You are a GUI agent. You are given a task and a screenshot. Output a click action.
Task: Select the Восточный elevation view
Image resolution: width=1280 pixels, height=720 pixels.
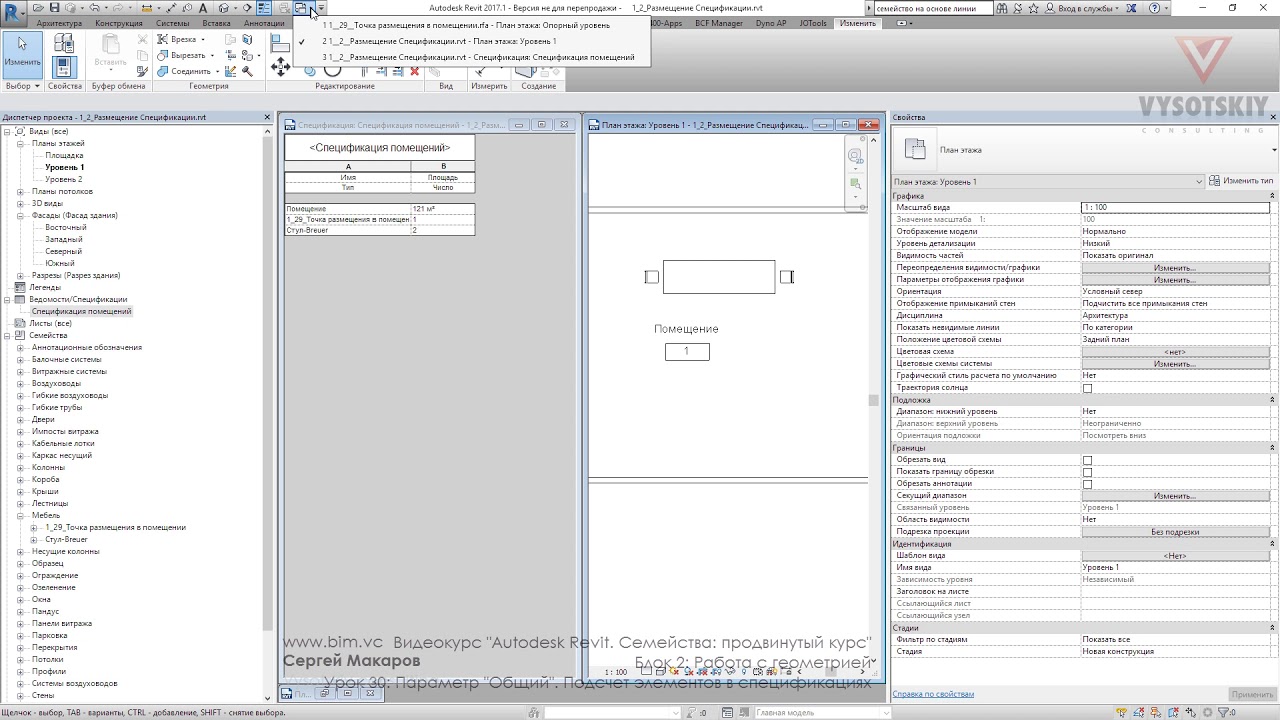click(x=66, y=228)
